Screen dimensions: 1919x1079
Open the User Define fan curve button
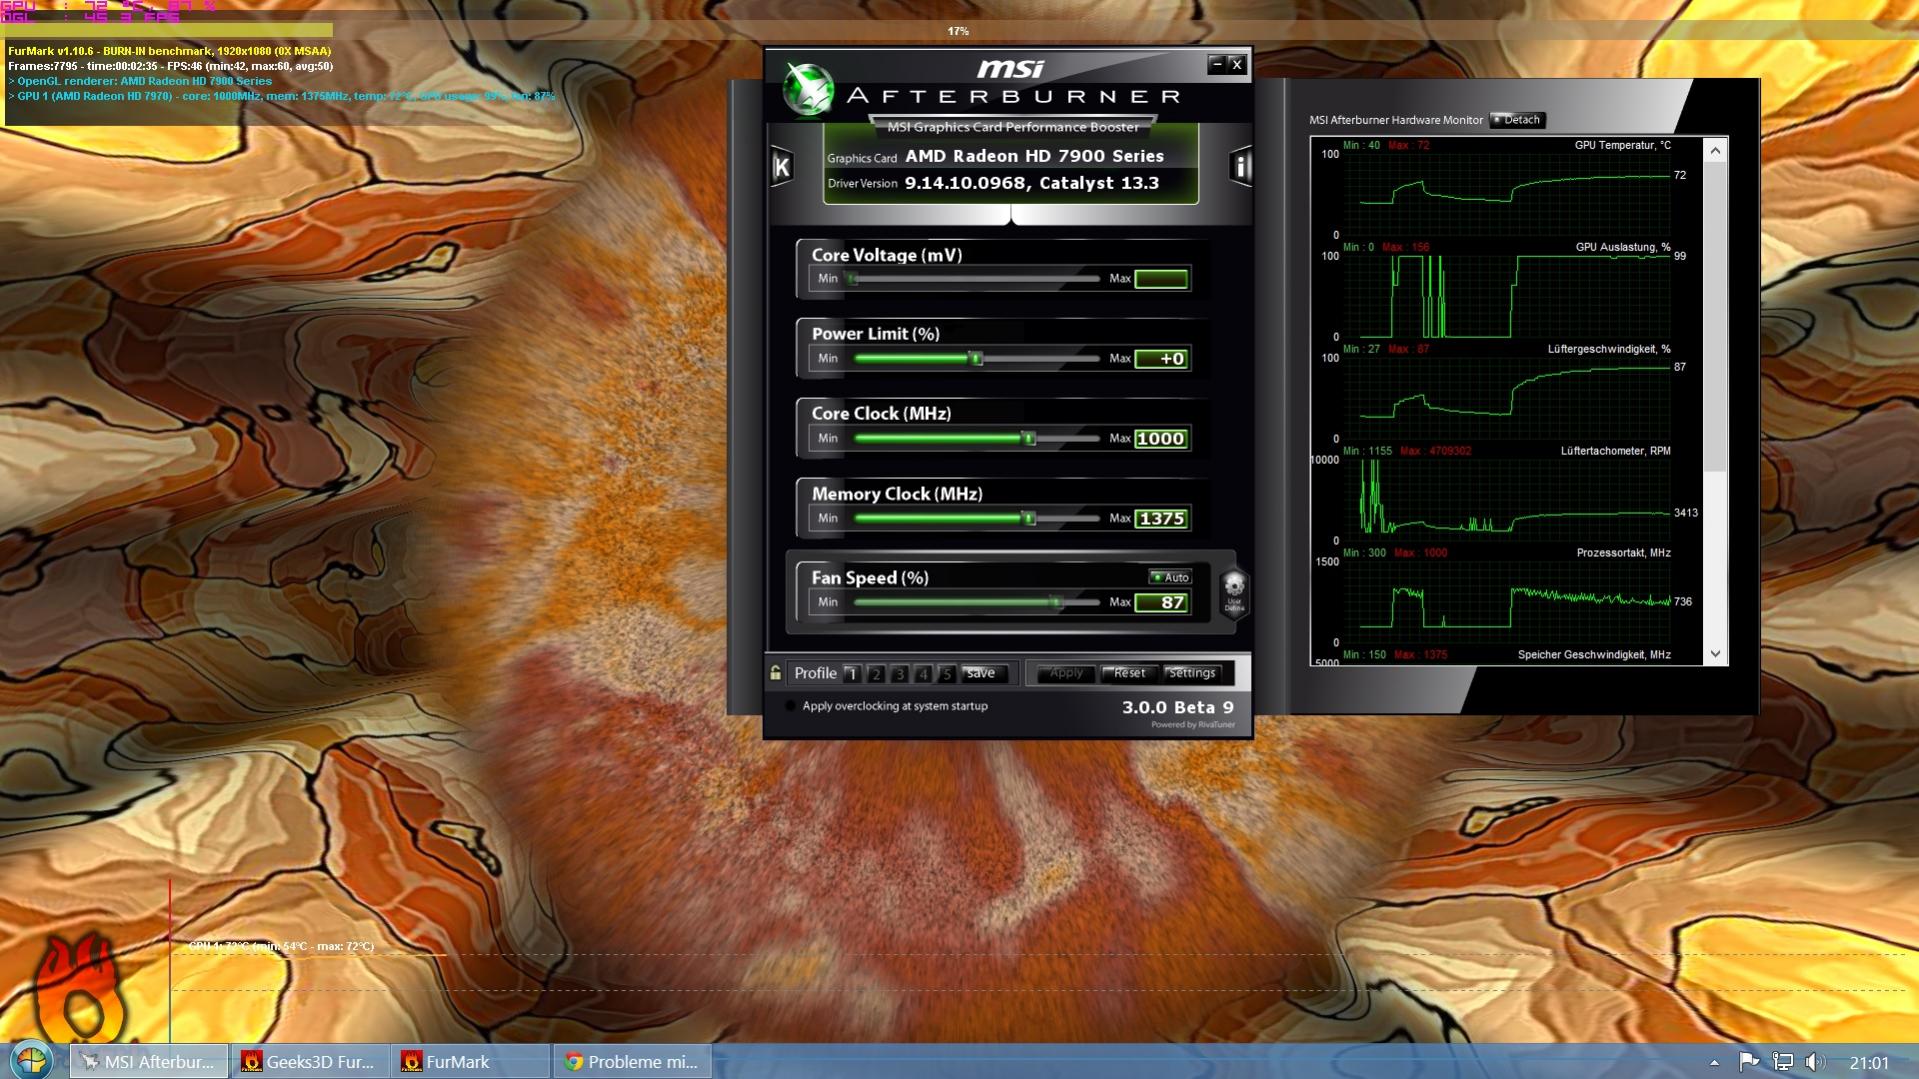pyautogui.click(x=1234, y=594)
